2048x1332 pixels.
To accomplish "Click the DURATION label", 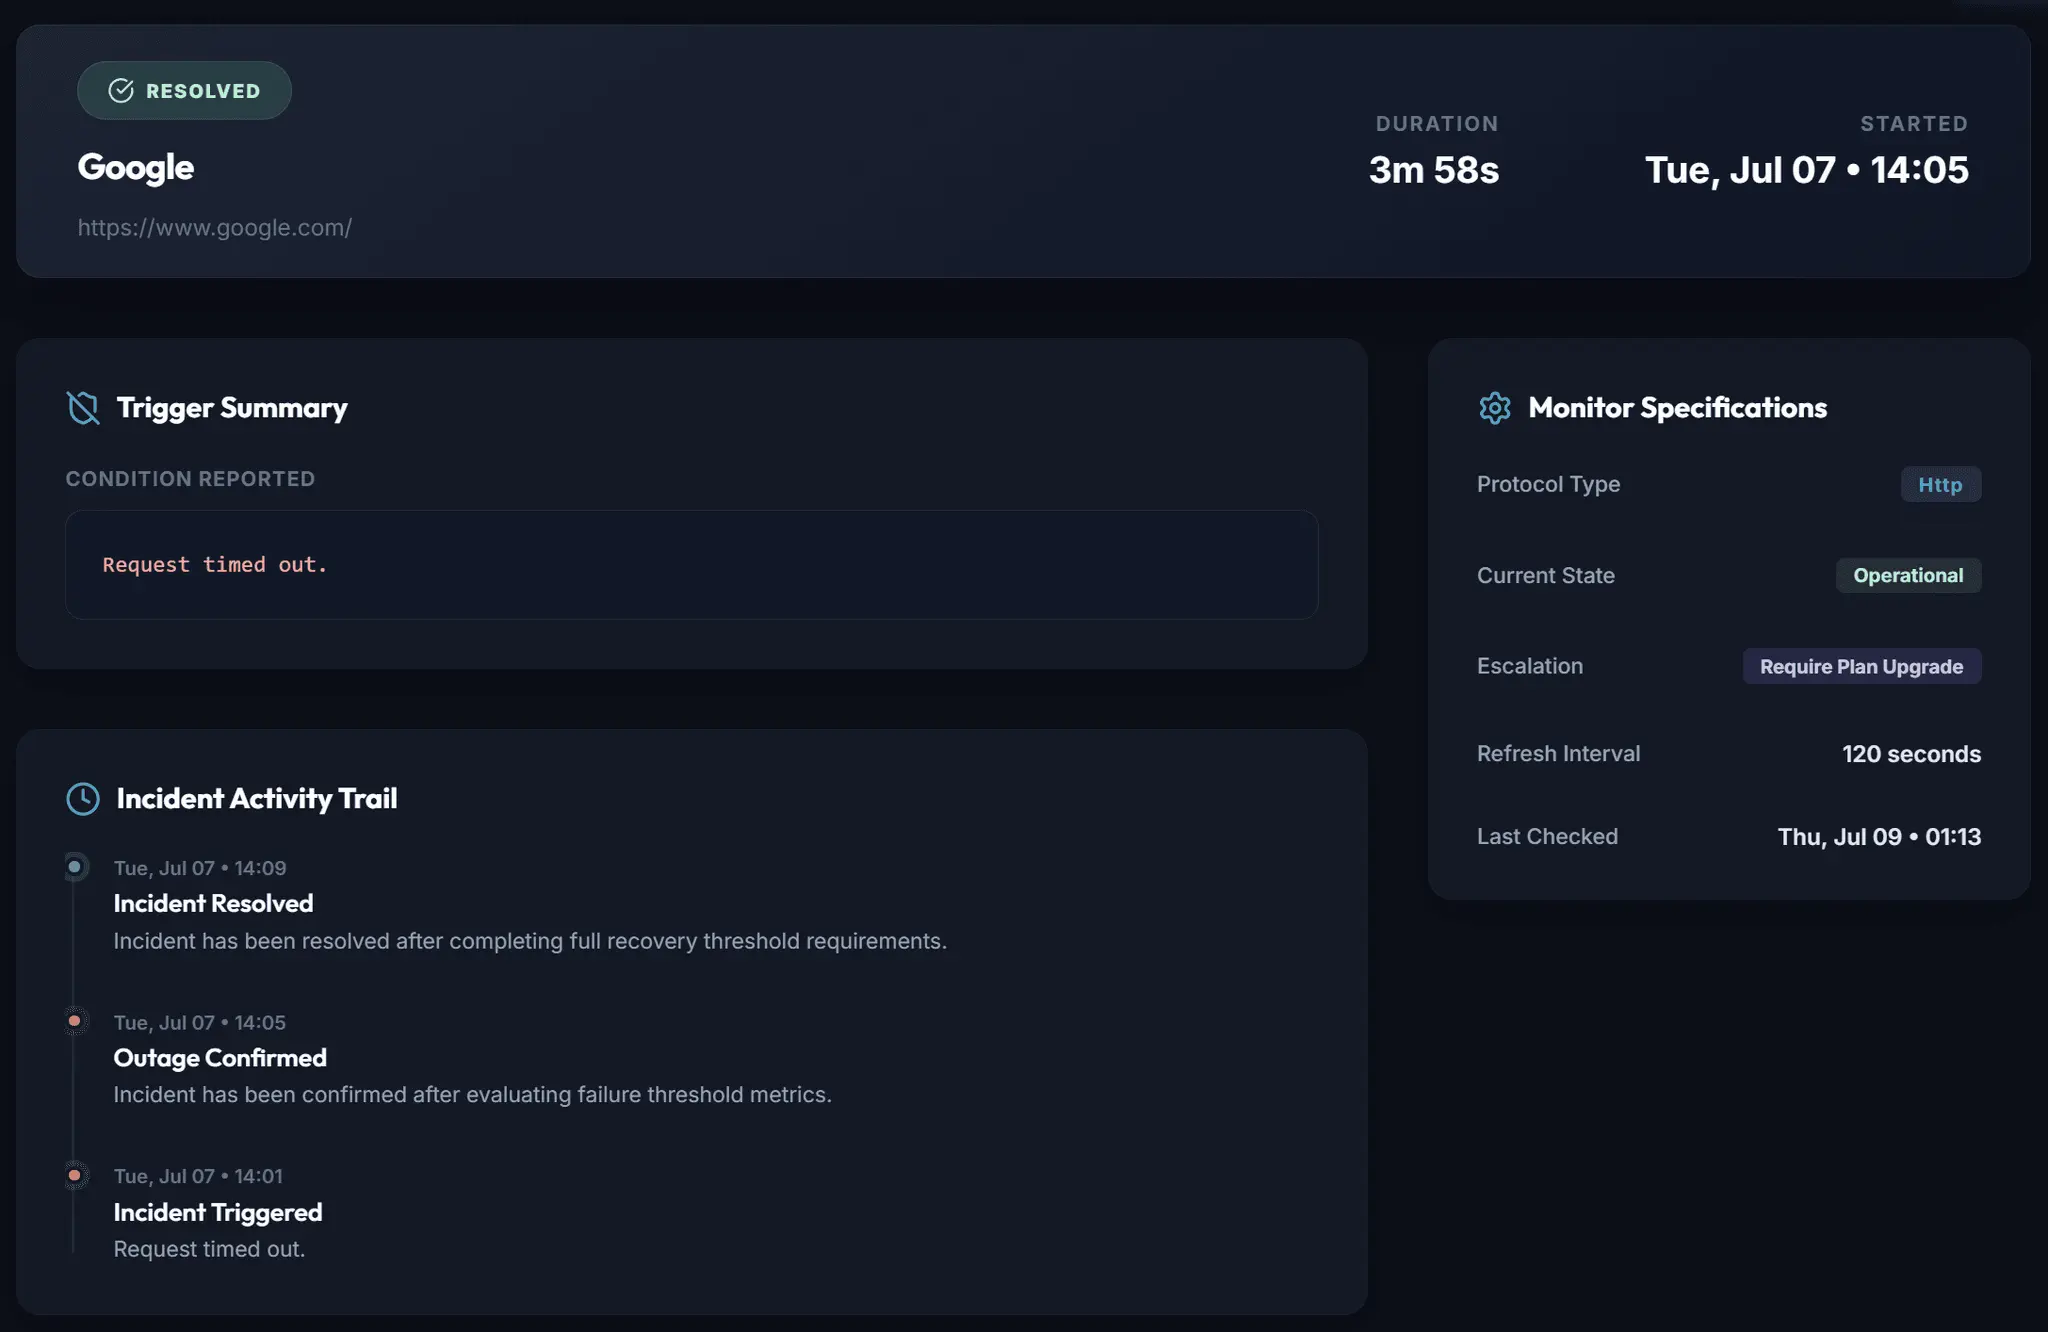I will pyautogui.click(x=1437, y=124).
